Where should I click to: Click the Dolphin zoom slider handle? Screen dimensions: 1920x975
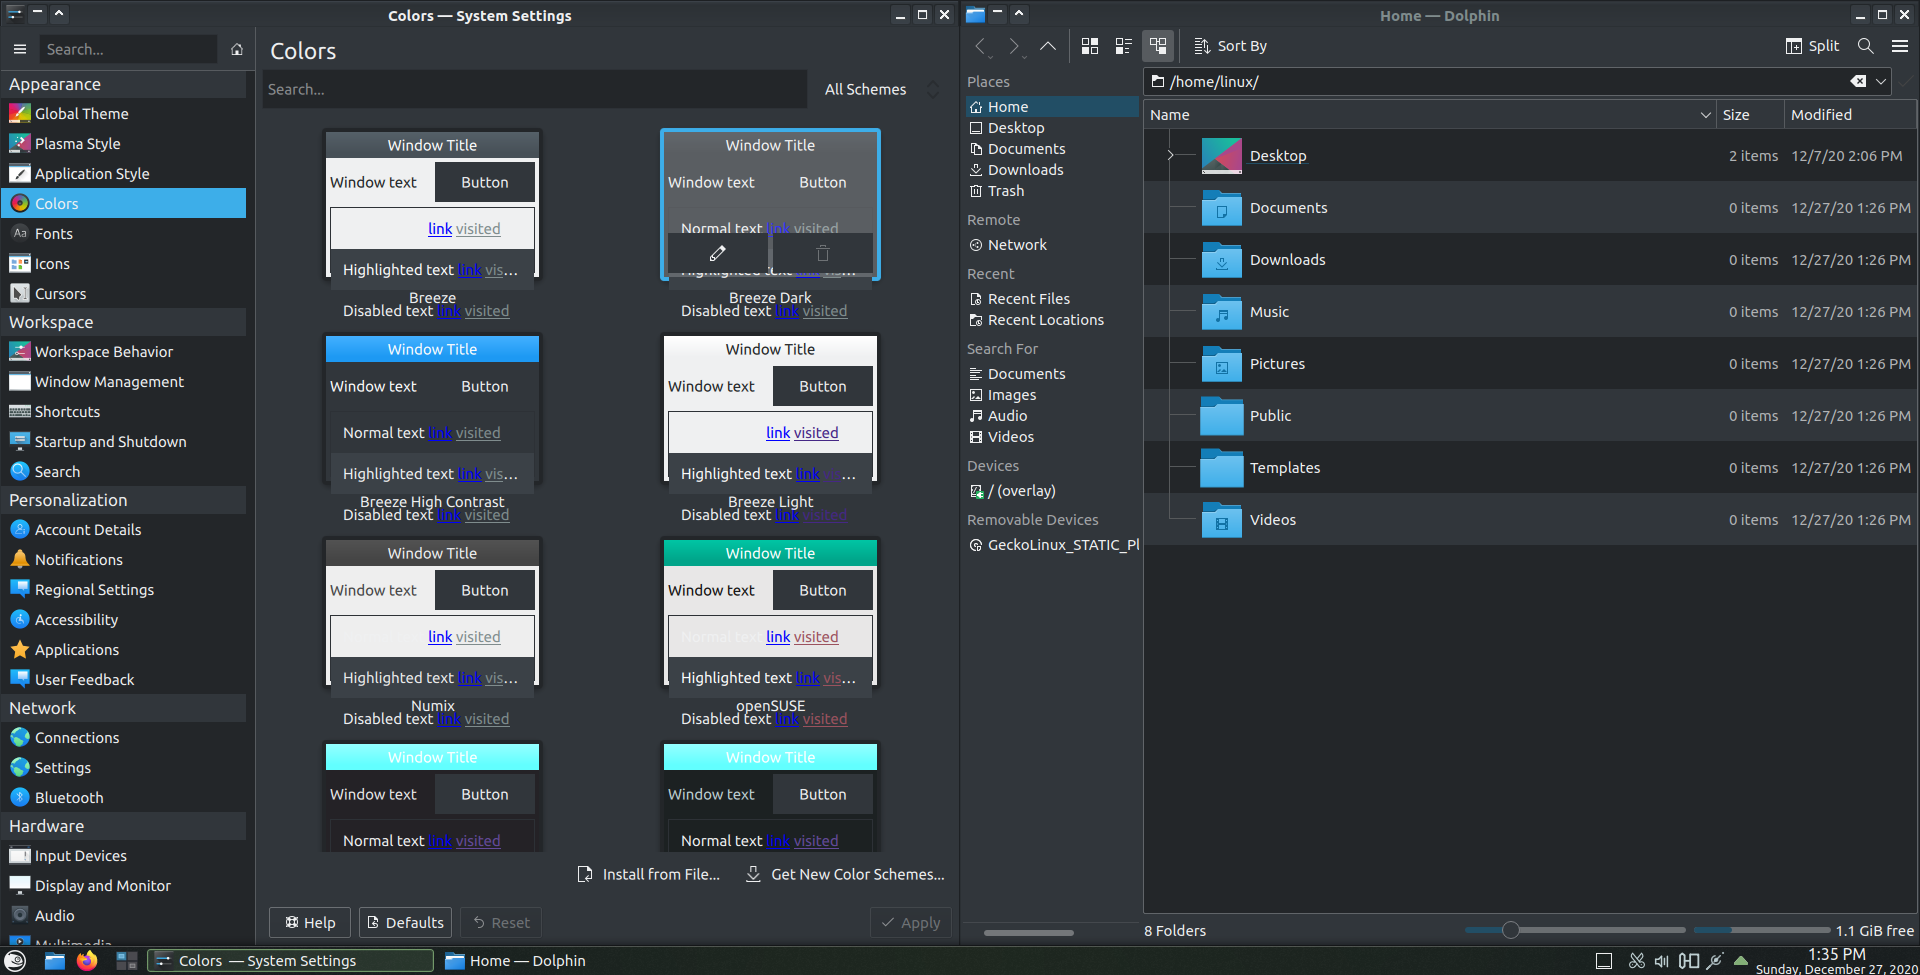tap(1510, 931)
